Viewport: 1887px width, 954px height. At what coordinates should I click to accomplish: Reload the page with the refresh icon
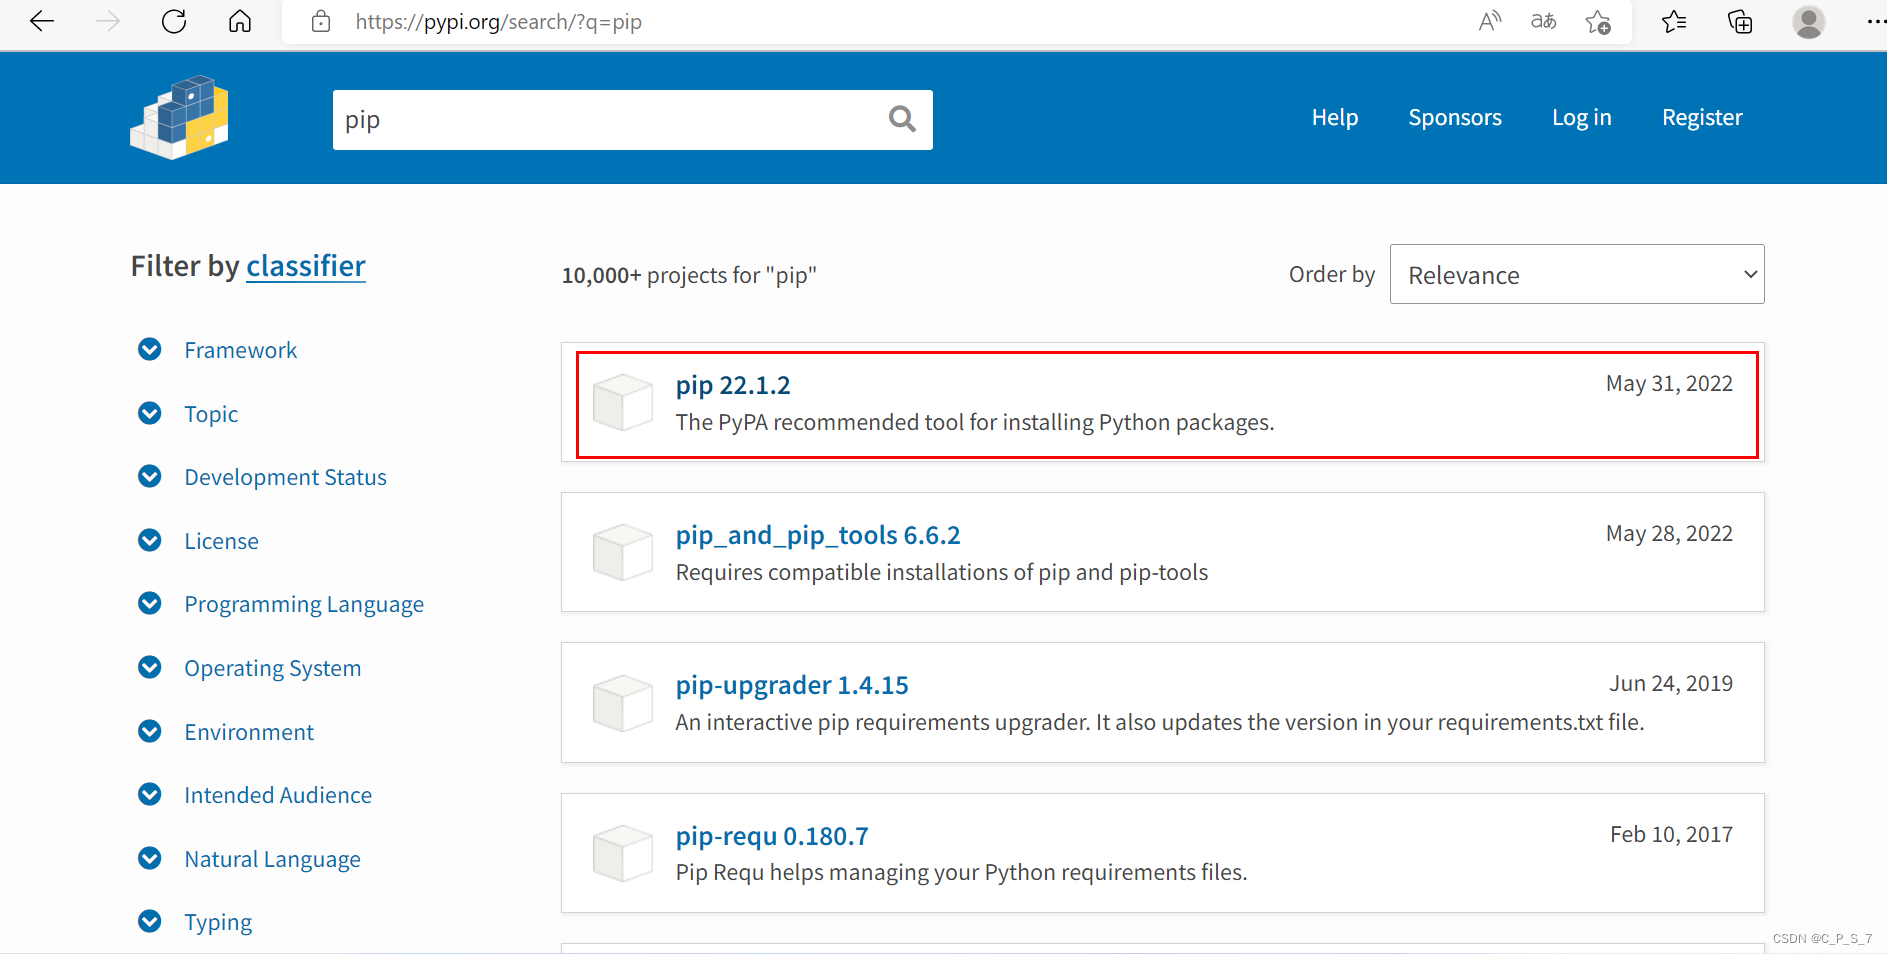click(x=174, y=21)
